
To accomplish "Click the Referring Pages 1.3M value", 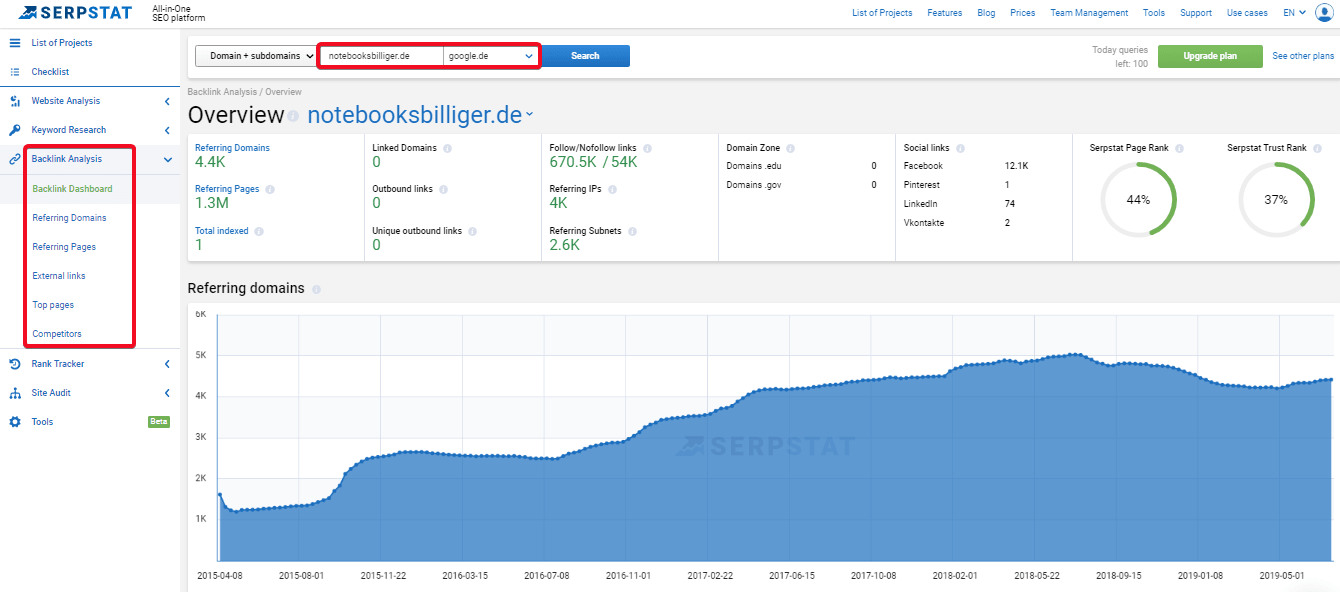I will point(212,203).
